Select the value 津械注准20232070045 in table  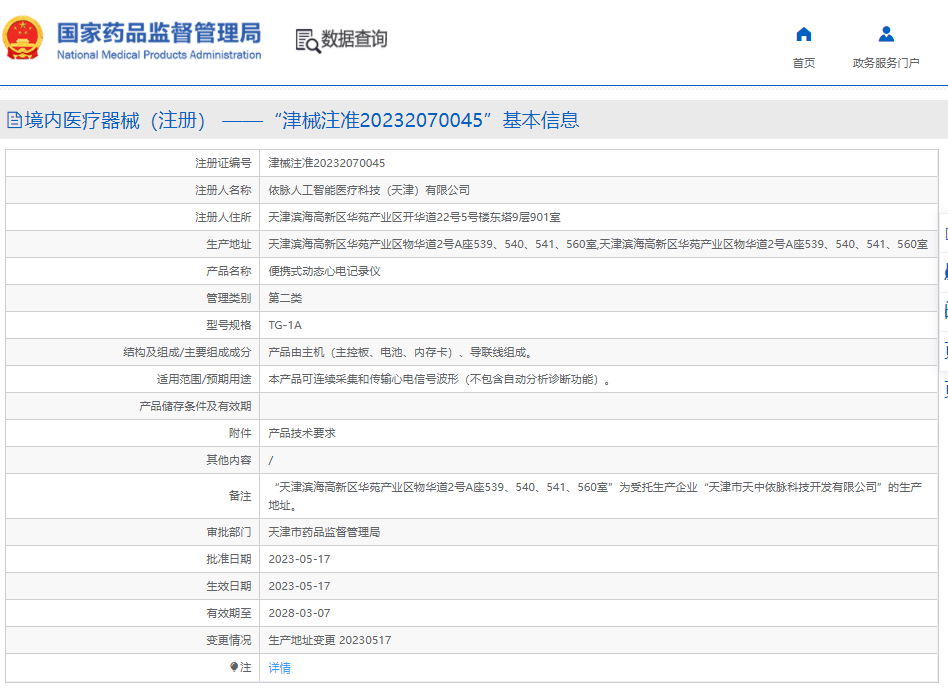pos(326,163)
